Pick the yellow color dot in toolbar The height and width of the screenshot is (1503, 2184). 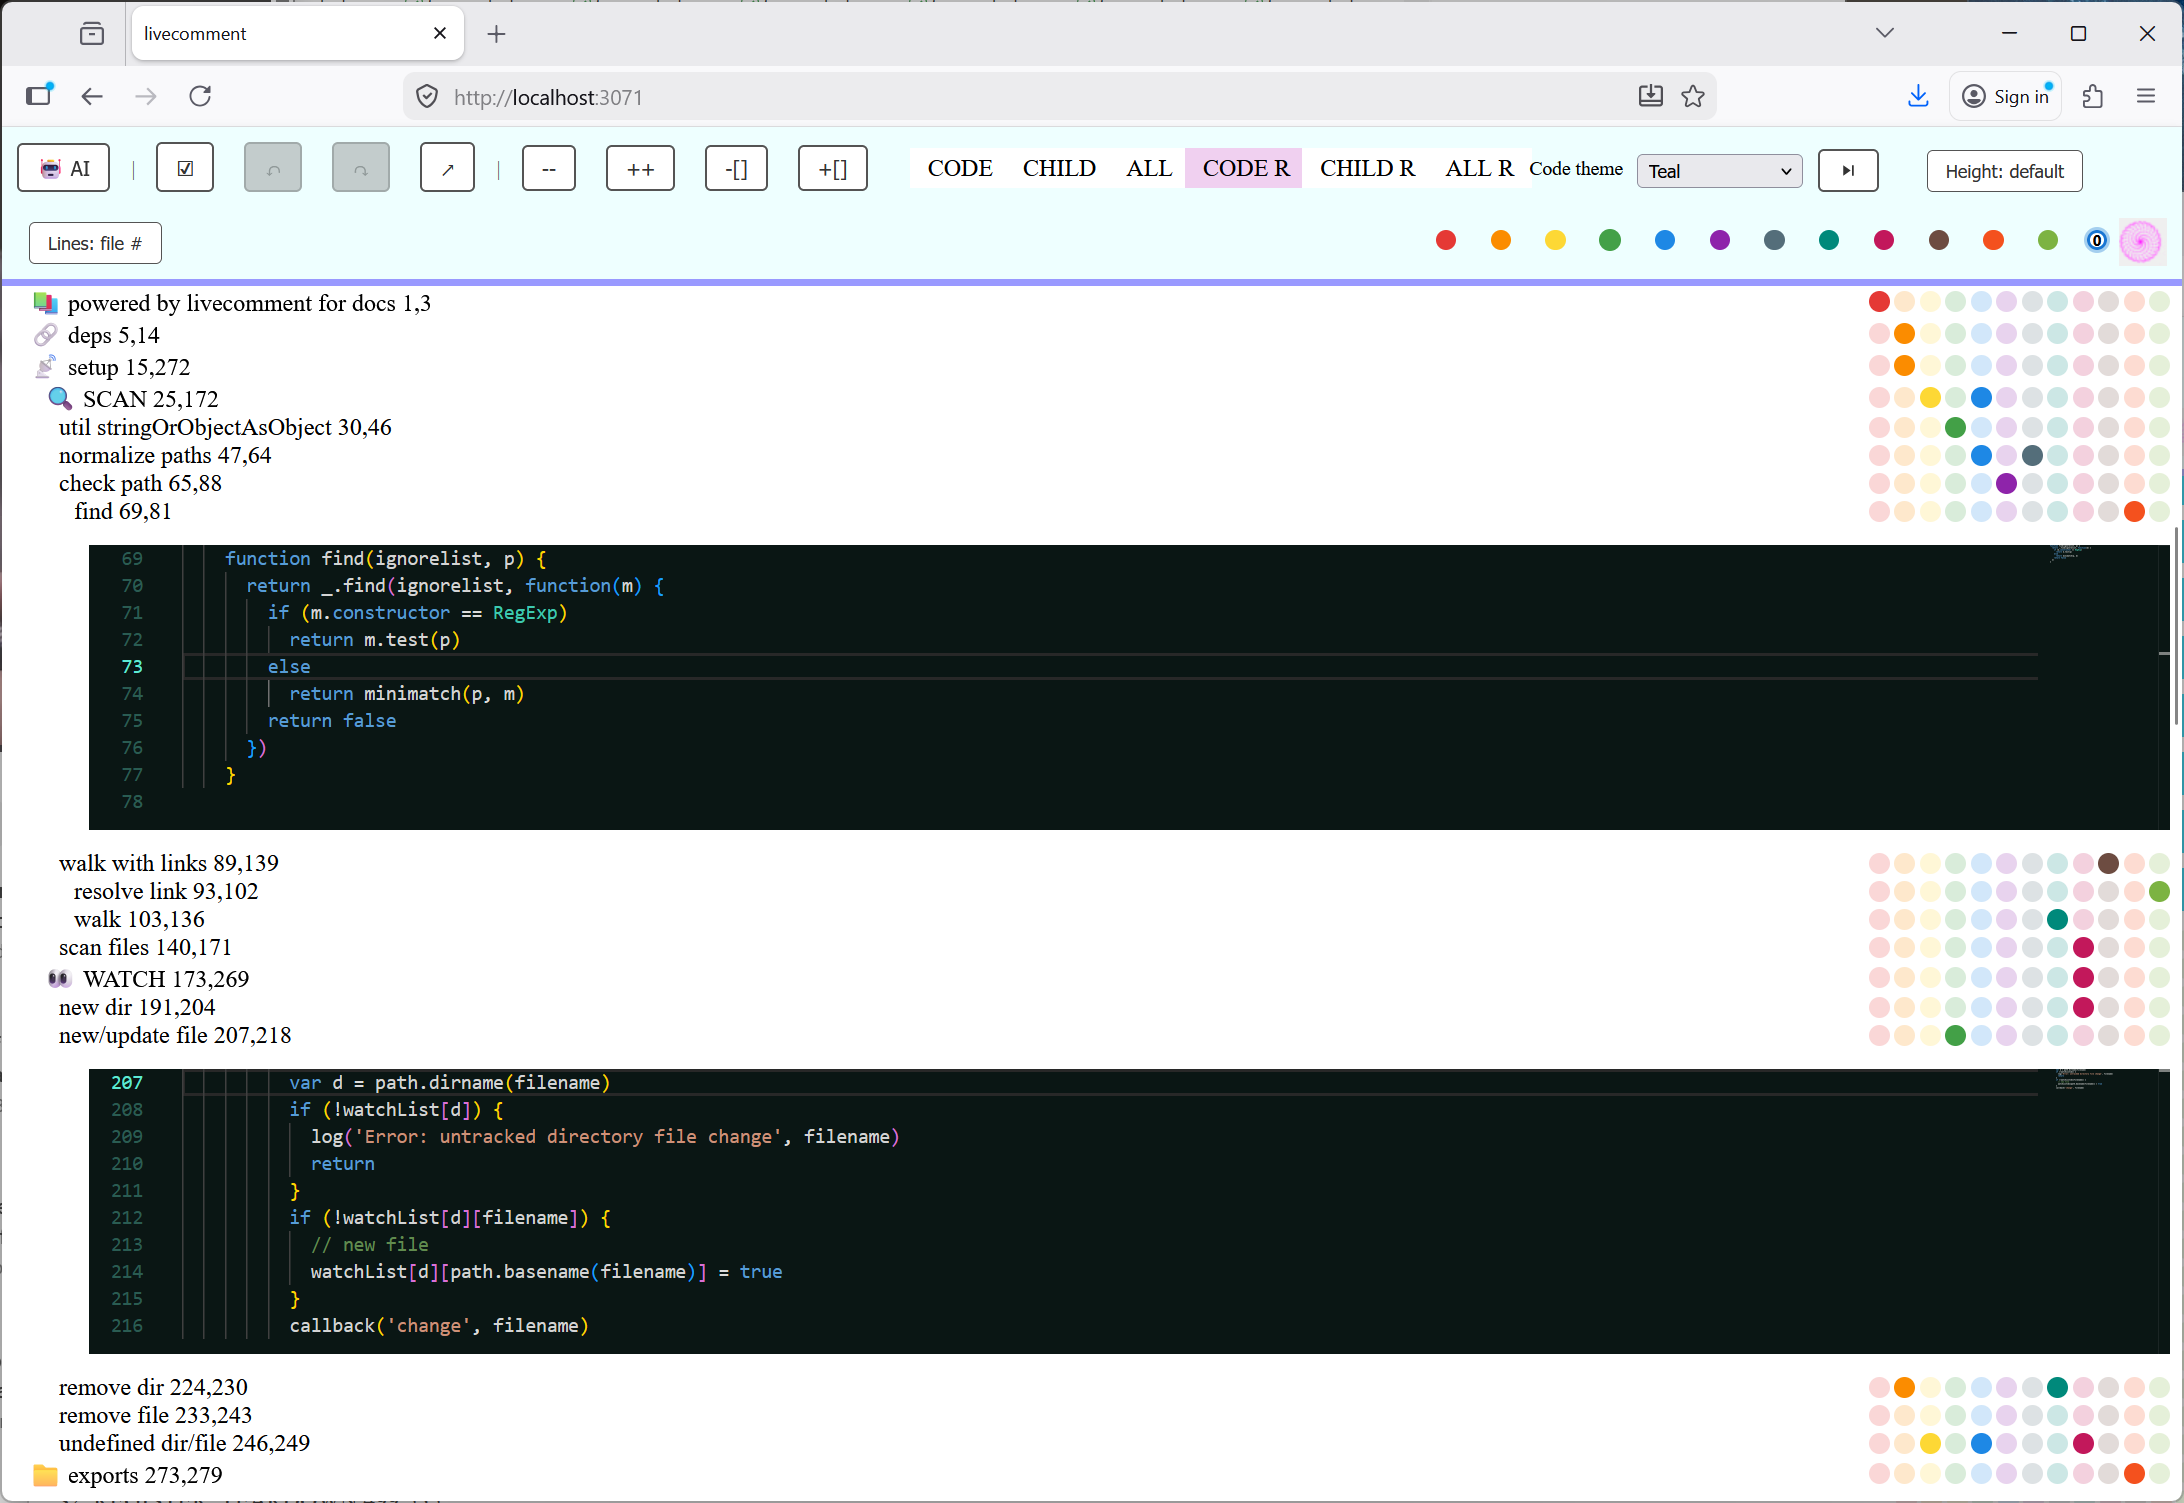point(1555,240)
